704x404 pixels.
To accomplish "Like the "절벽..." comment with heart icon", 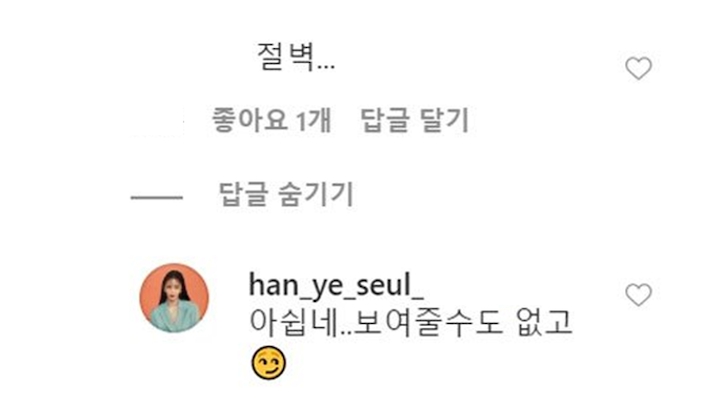I will (638, 68).
